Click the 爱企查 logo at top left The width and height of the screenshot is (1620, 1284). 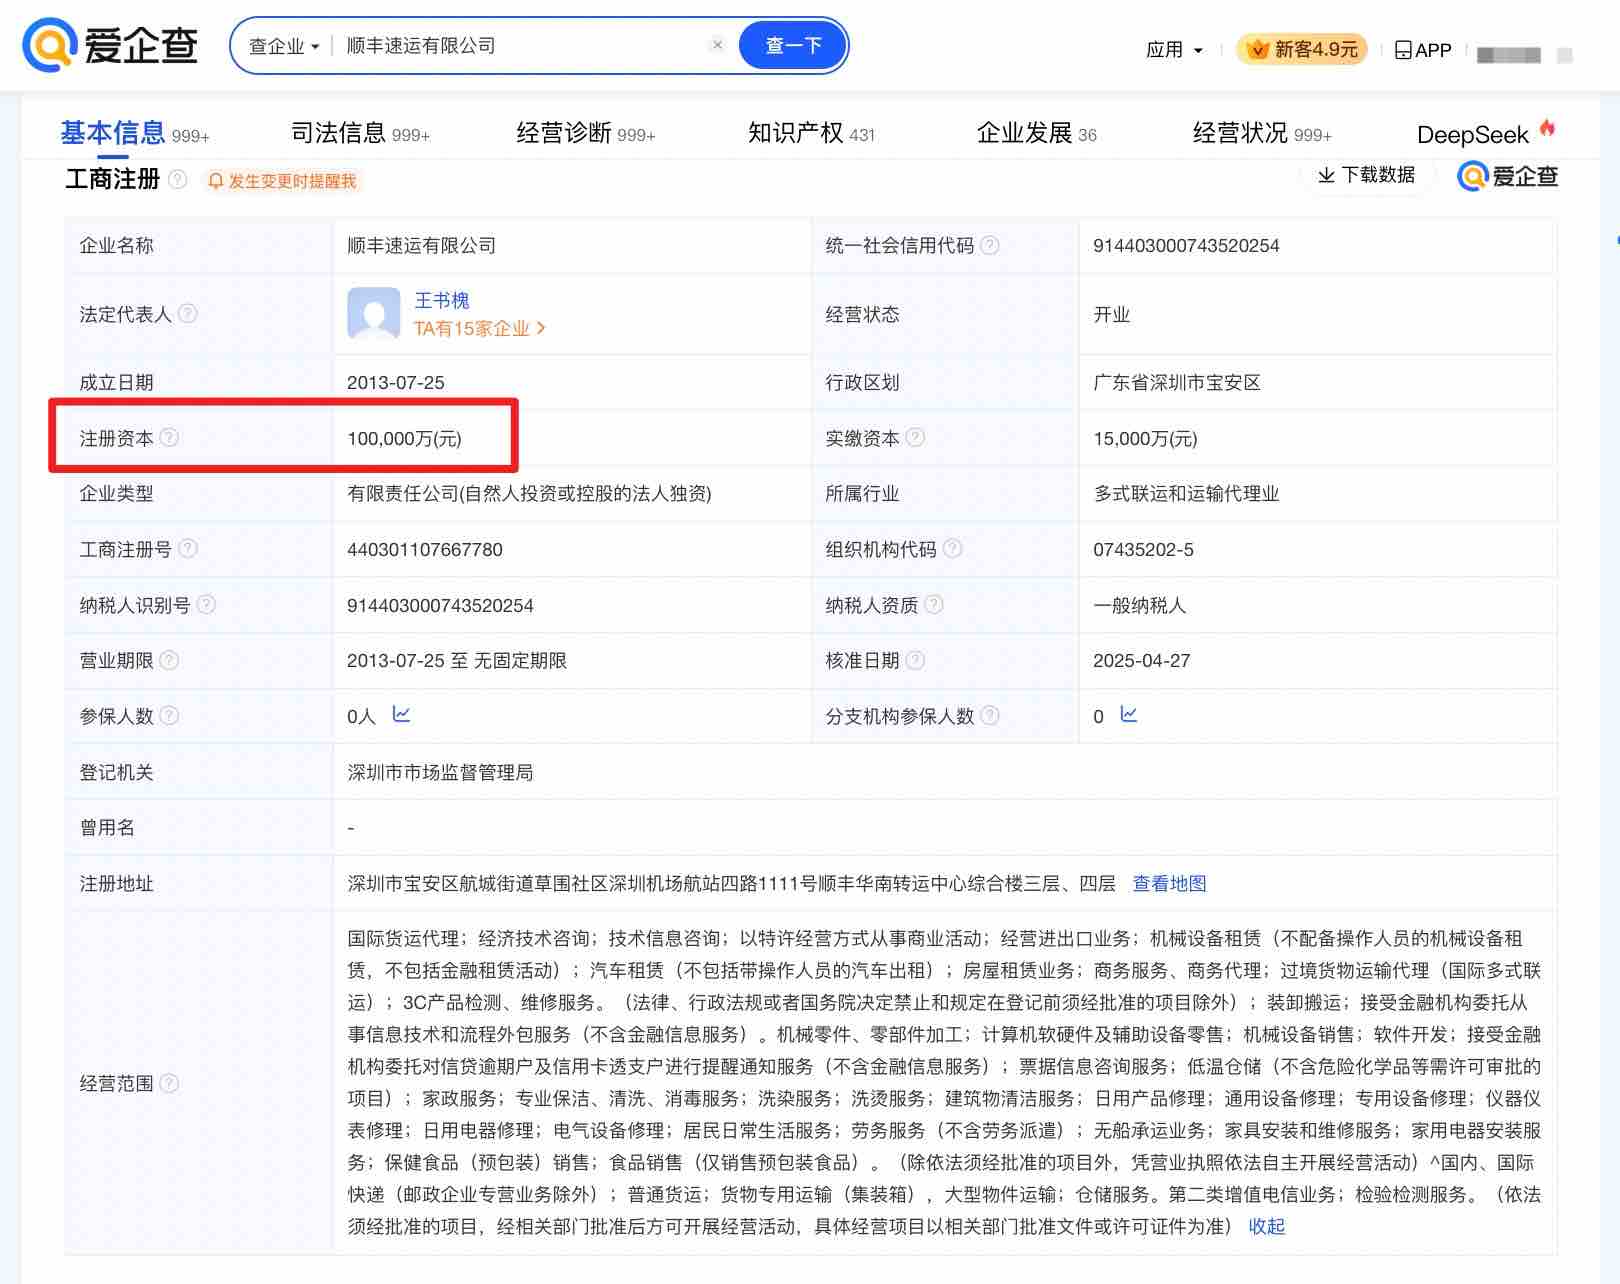[110, 45]
